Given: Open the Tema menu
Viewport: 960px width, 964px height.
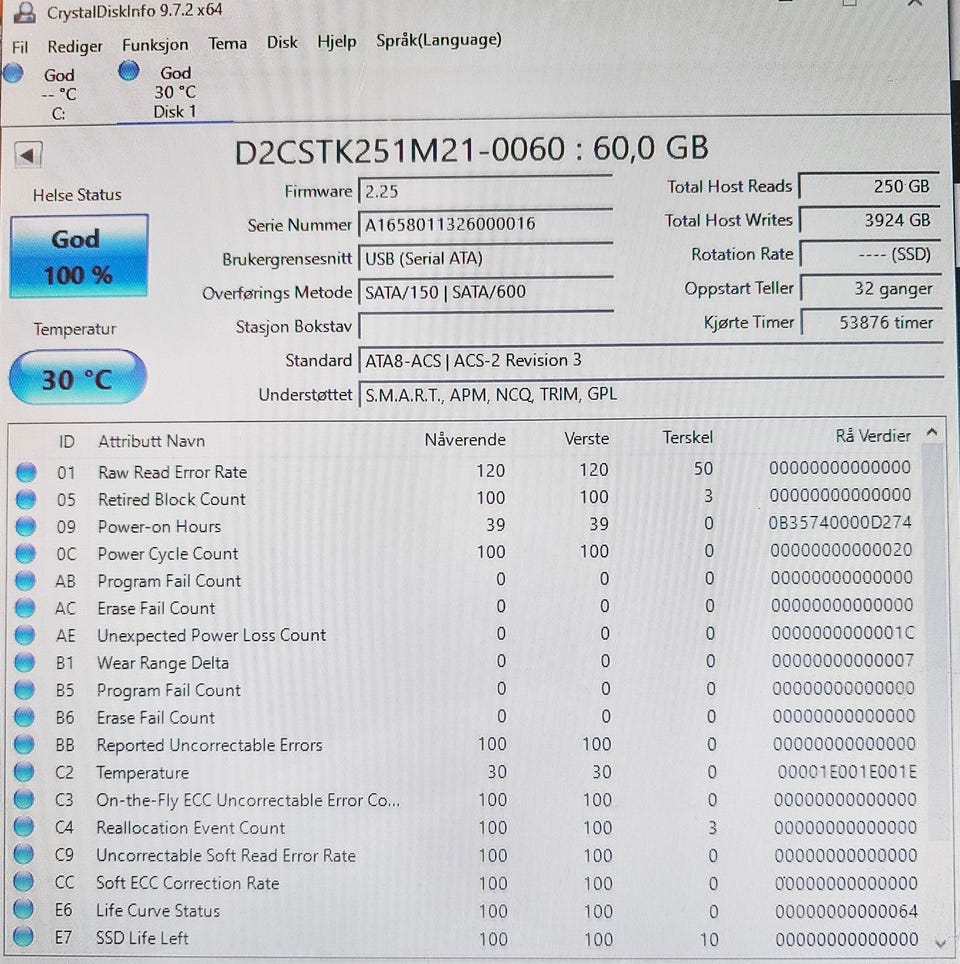Looking at the screenshot, I should click(228, 44).
